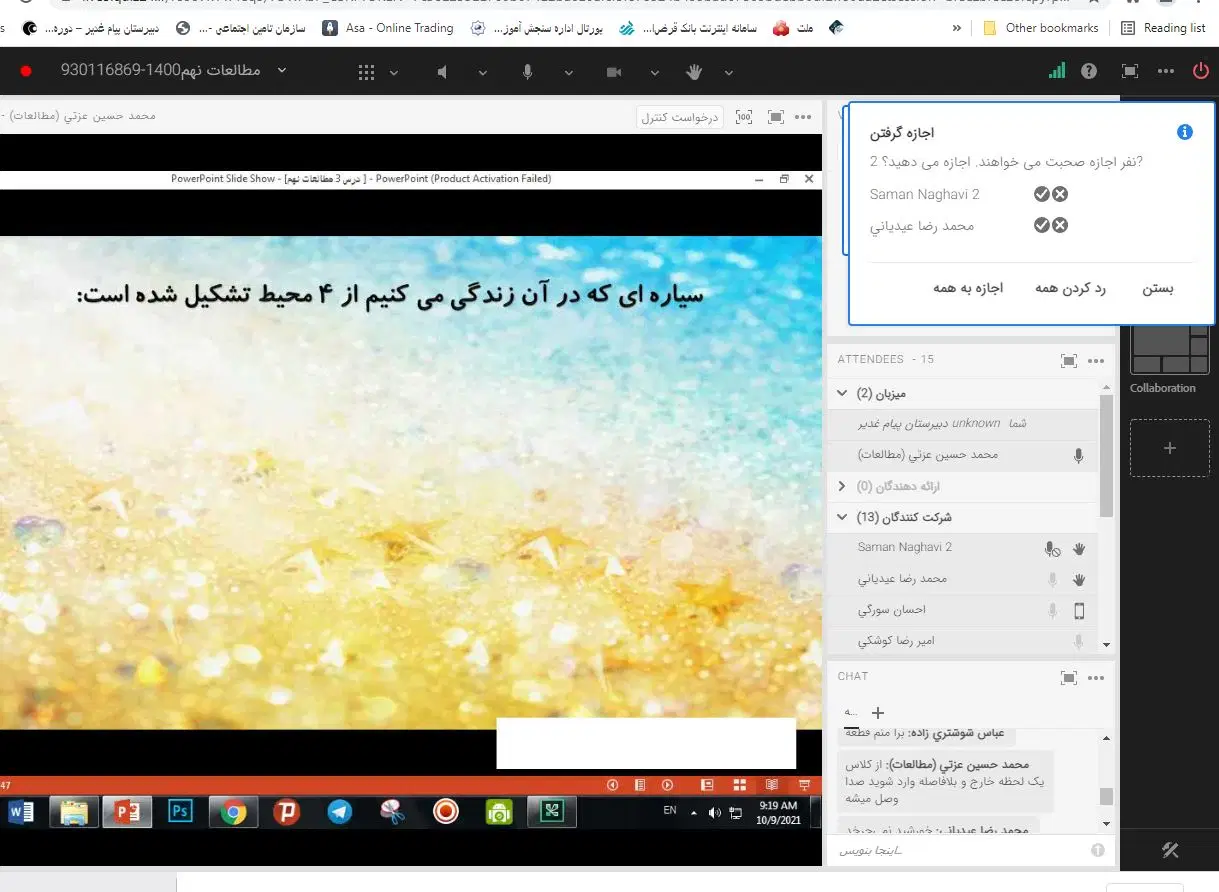Set shared screen zoom to 100 percent
1219x892 pixels.
coord(743,117)
